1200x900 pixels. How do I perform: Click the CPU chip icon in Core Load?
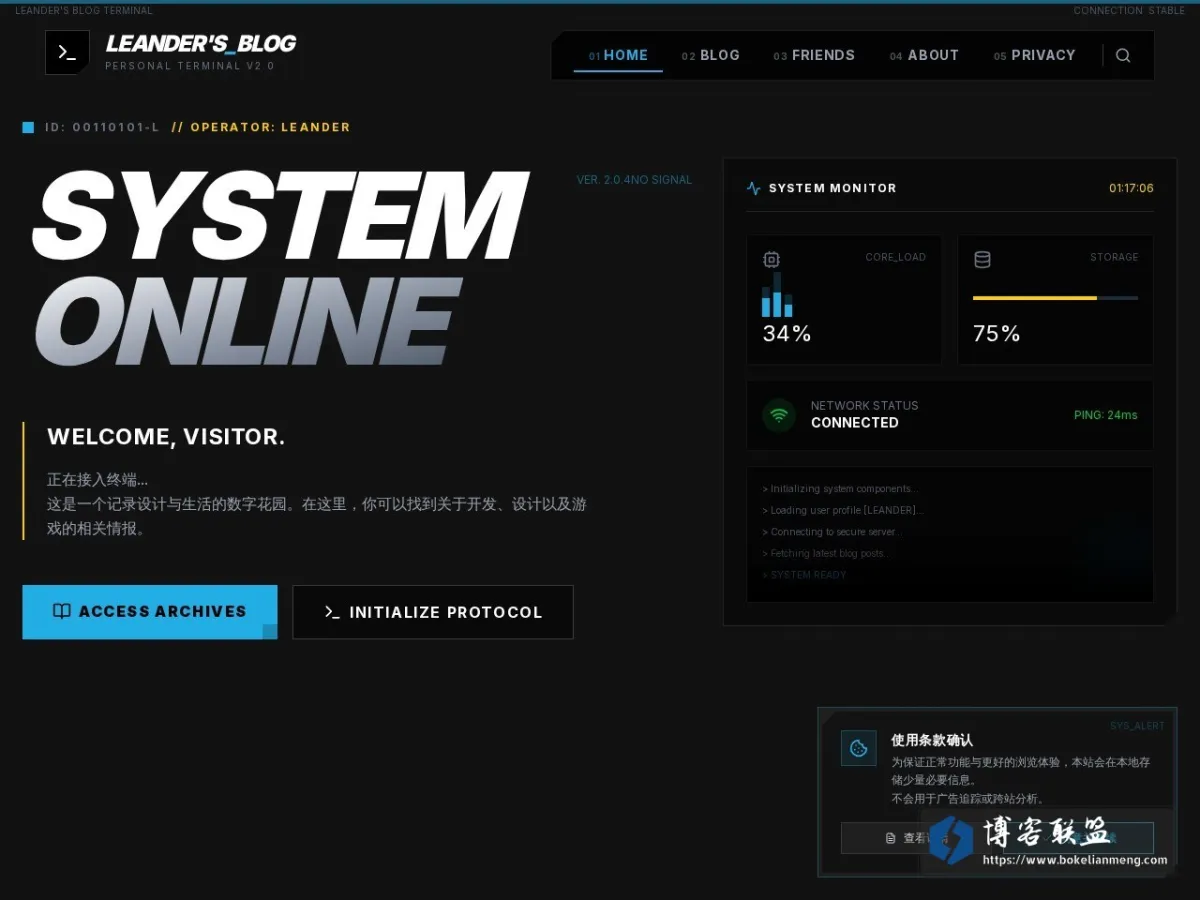click(771, 259)
